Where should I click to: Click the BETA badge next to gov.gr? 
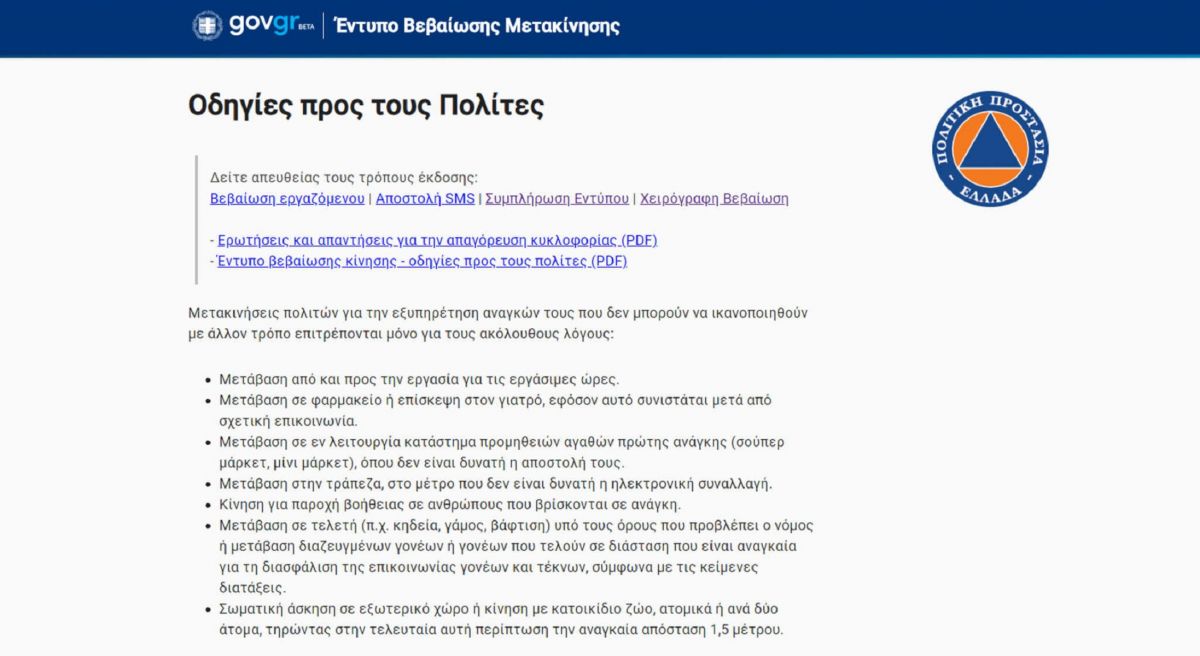coord(306,28)
